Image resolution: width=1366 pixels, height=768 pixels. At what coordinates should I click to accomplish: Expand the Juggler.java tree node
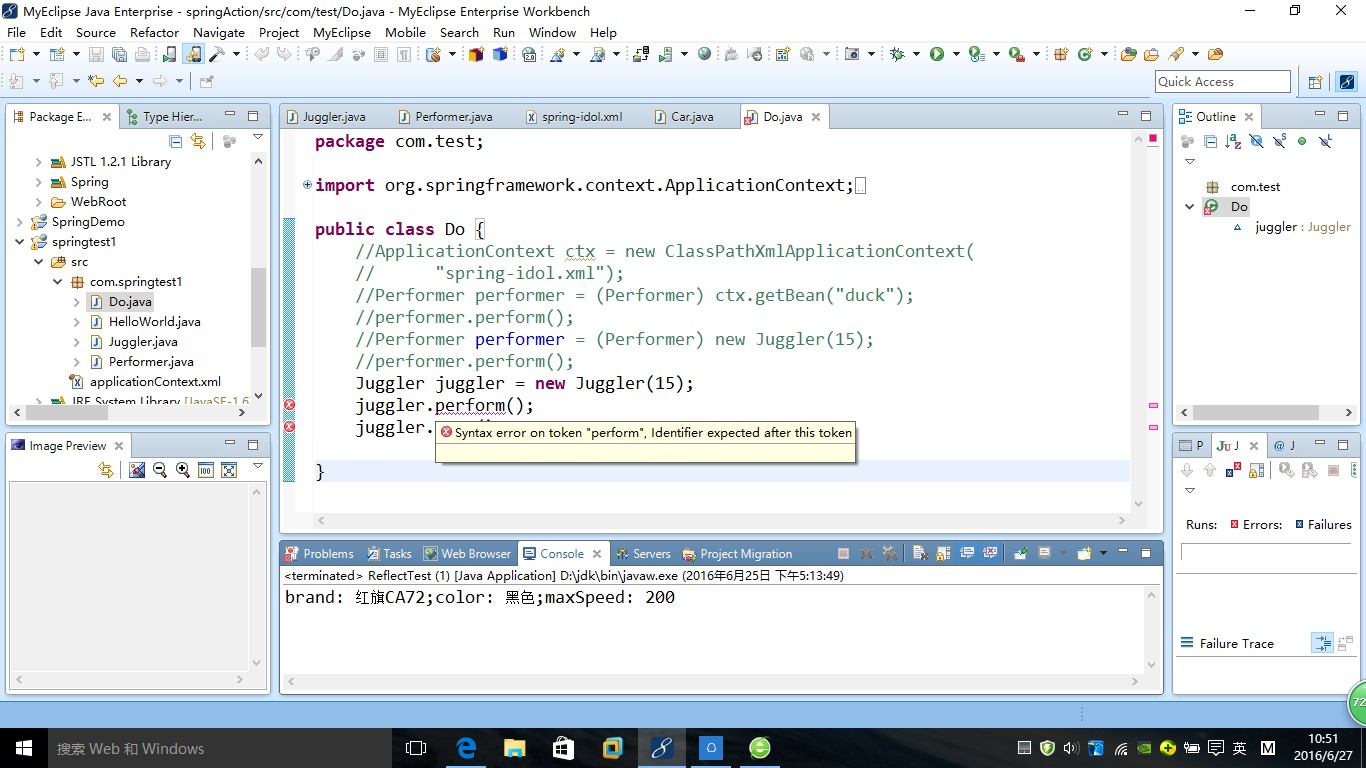(76, 341)
